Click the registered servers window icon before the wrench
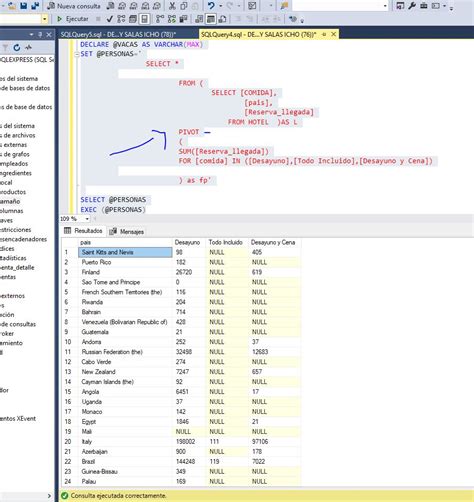474x502 pixels. coord(400,6)
